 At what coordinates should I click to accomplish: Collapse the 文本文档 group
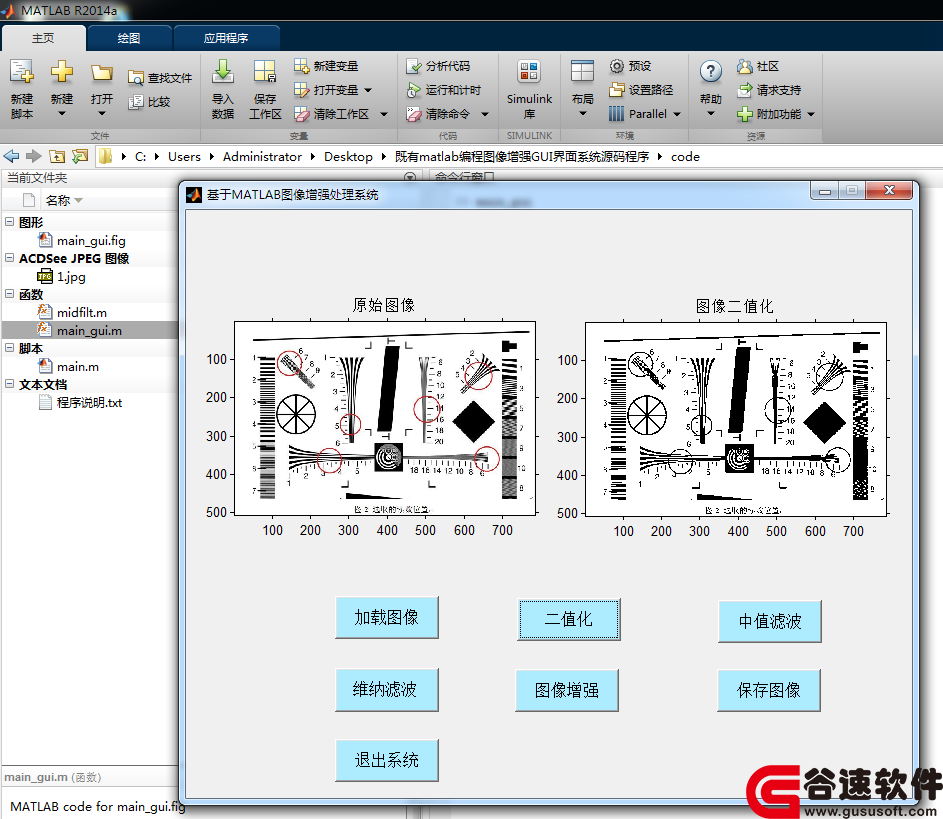[10, 384]
